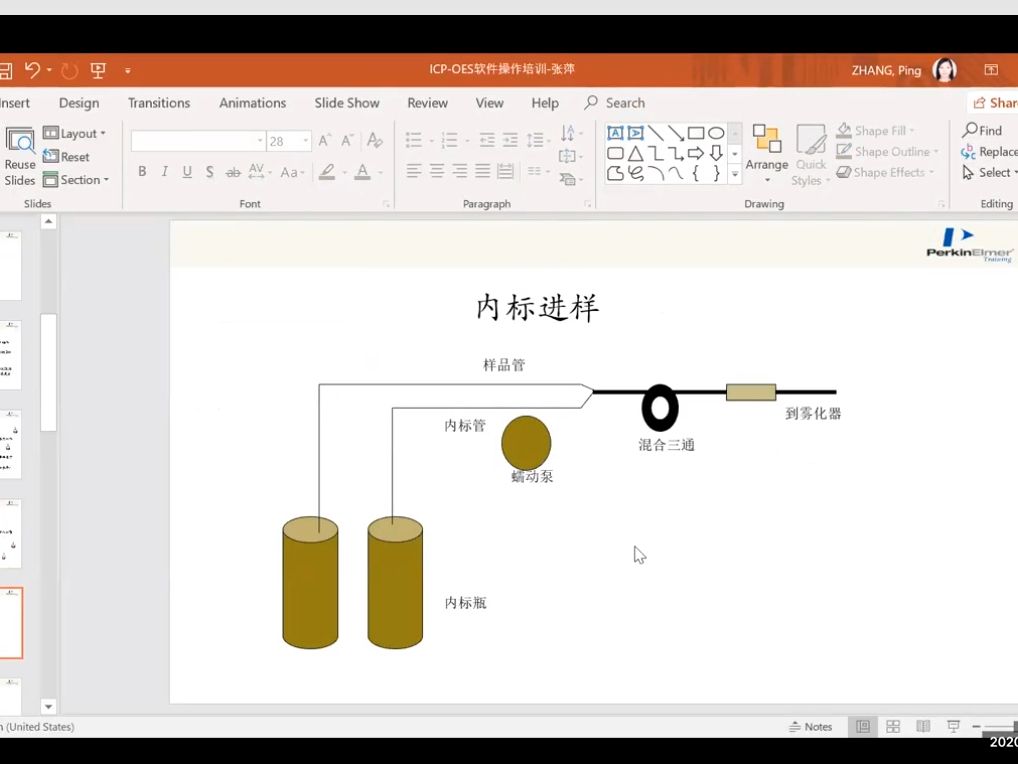Select the Oval shape in gallery
Screen dimensions: 1018x764
pyautogui.click(x=716, y=133)
